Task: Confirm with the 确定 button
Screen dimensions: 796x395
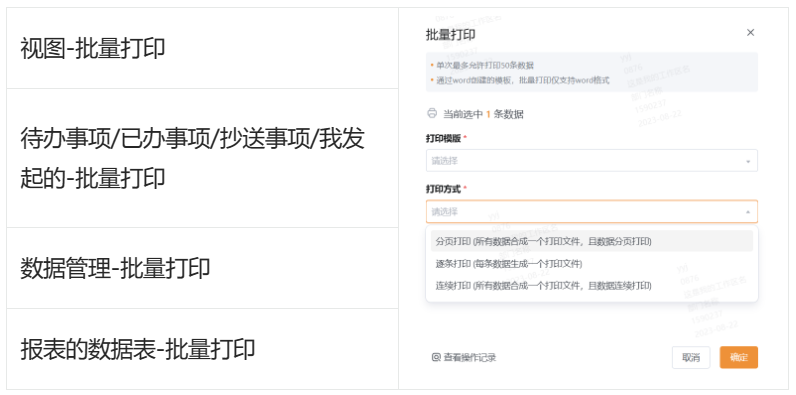Action: point(739,357)
